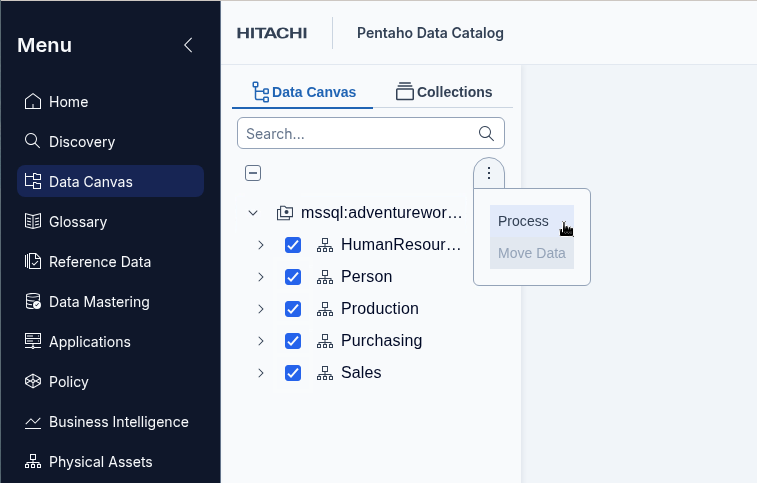The image size is (757, 483).
Task: Collapse the mssql:adventureworks tree node
Action: pyautogui.click(x=253, y=213)
